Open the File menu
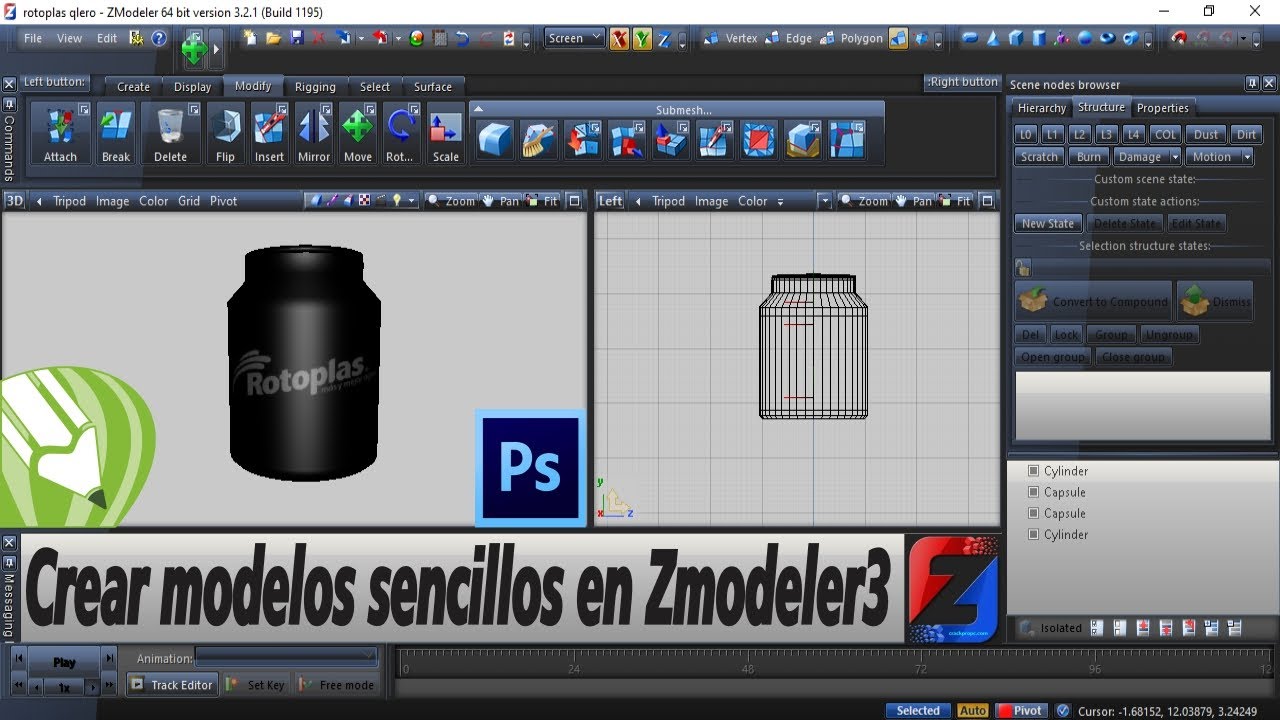The width and height of the screenshot is (1280, 720). [33, 38]
